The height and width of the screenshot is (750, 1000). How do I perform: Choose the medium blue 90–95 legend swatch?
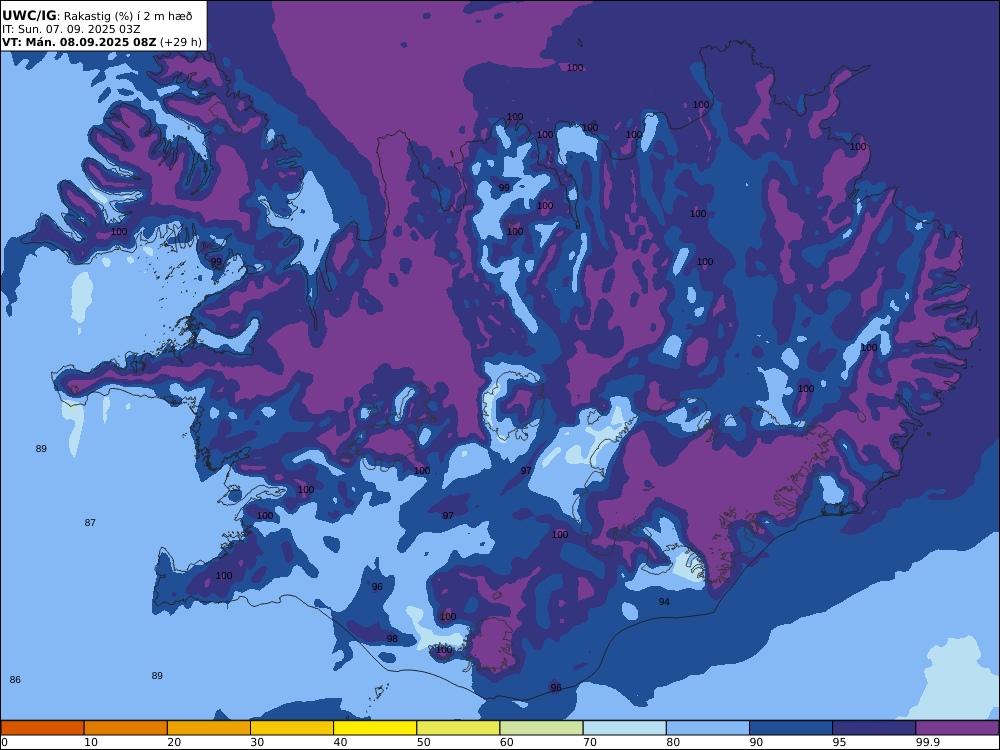[x=791, y=728]
